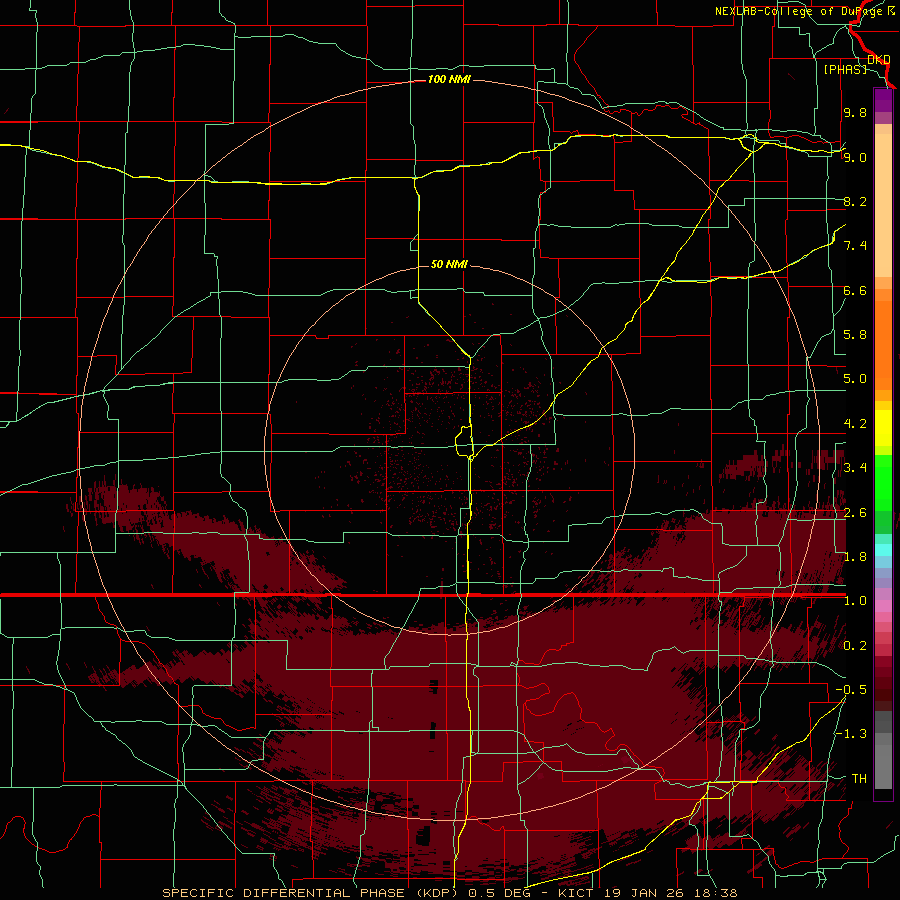Select the 8.2 scale label
Image resolution: width=900 pixels, height=900 pixels.
pyautogui.click(x=855, y=201)
